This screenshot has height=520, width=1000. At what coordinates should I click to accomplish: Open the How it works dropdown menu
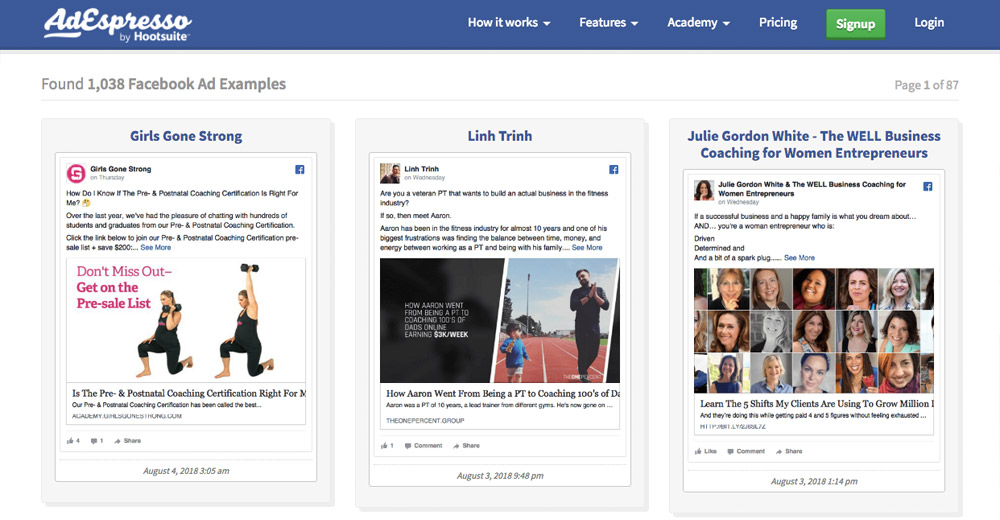click(508, 22)
